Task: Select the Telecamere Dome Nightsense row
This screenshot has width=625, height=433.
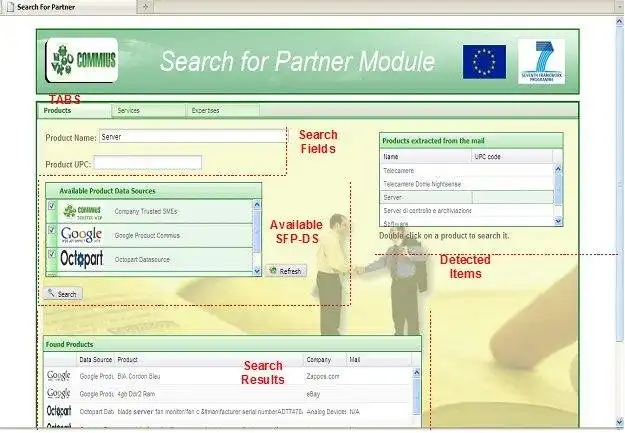Action: (x=467, y=184)
